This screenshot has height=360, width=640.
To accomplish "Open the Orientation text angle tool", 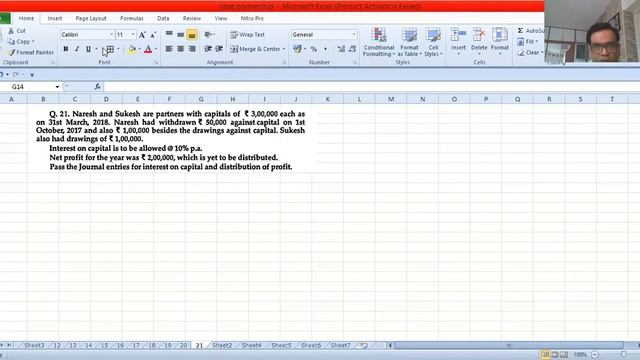I will (209, 35).
